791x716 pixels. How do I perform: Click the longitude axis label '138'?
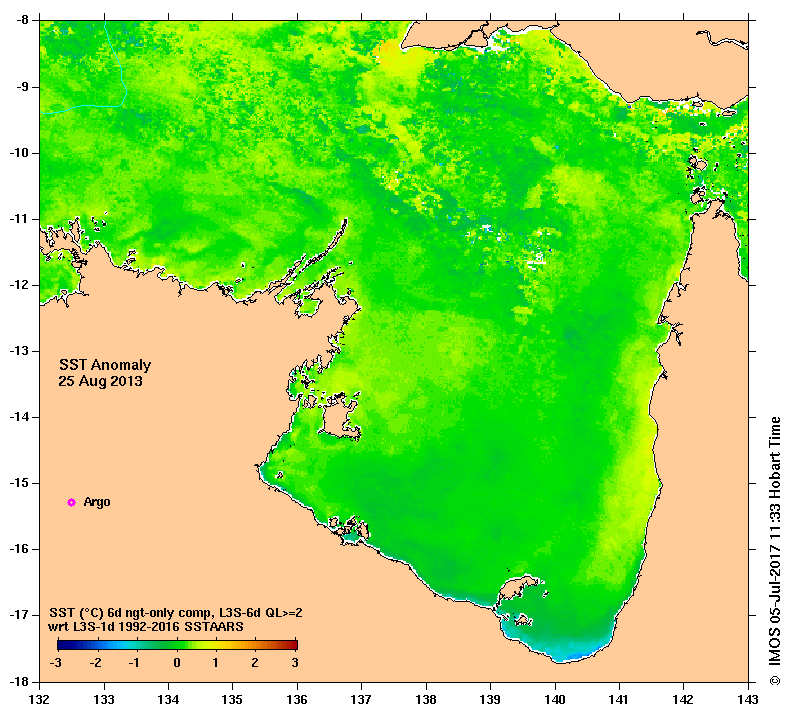pos(426,699)
